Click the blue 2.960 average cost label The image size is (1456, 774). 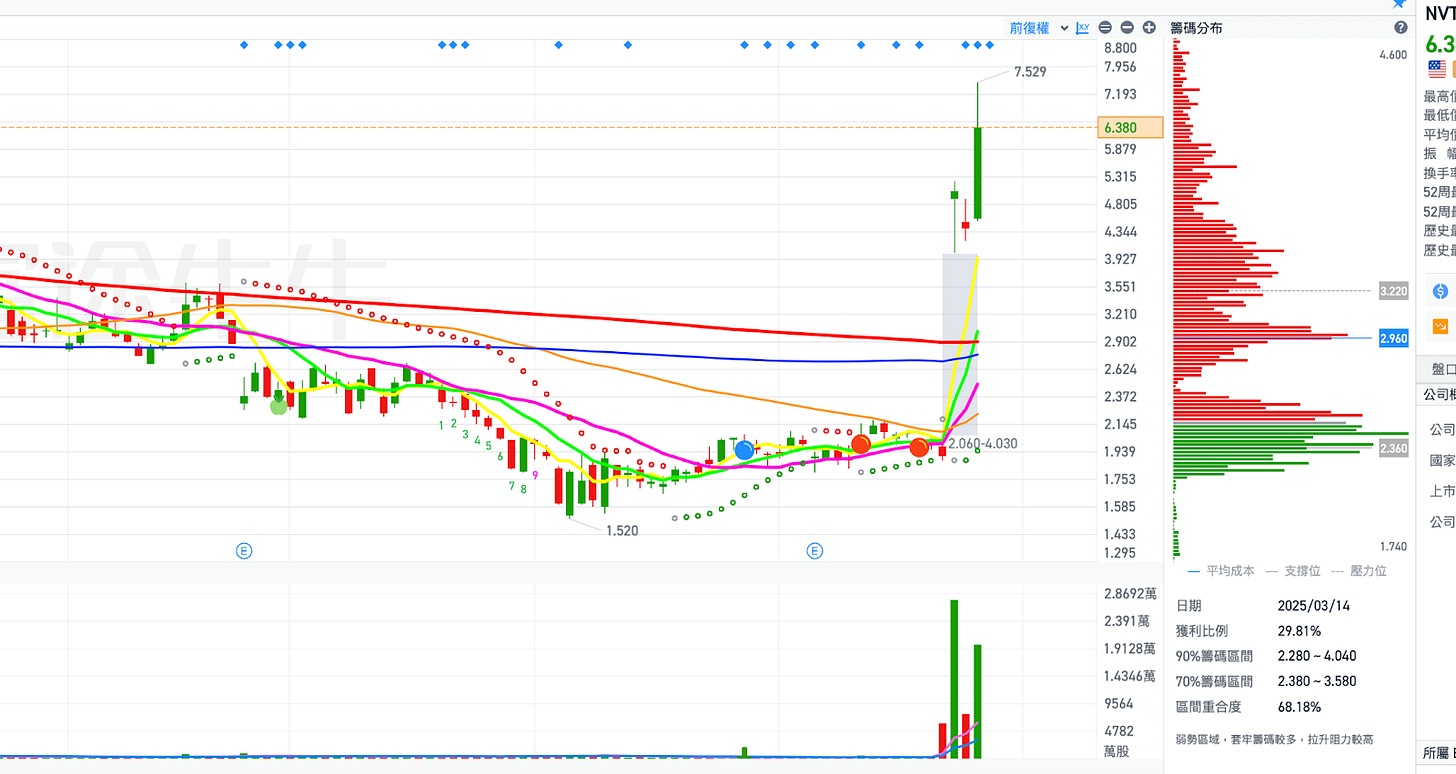(x=1393, y=339)
